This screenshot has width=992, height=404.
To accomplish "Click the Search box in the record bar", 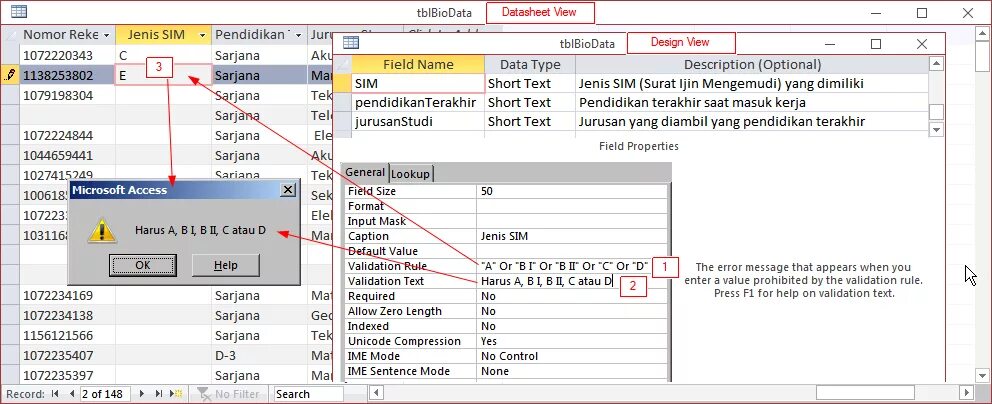I will [308, 394].
